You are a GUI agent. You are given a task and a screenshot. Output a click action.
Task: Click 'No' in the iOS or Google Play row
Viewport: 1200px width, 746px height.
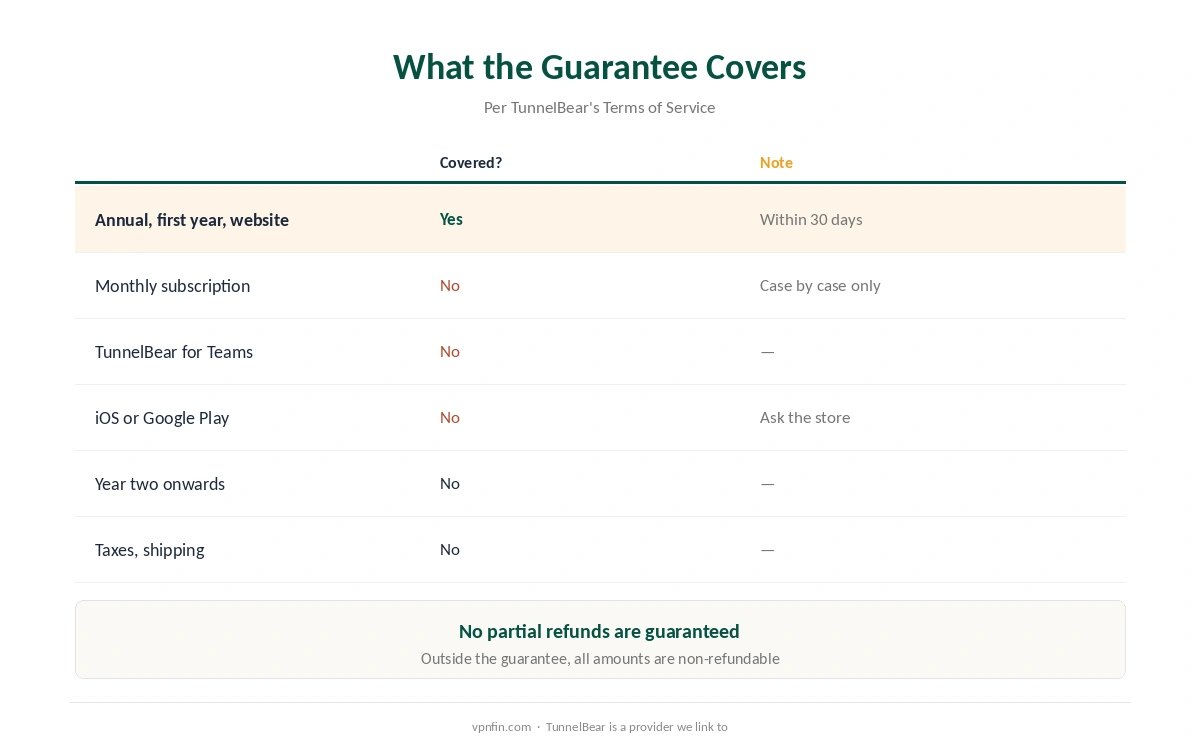point(450,417)
